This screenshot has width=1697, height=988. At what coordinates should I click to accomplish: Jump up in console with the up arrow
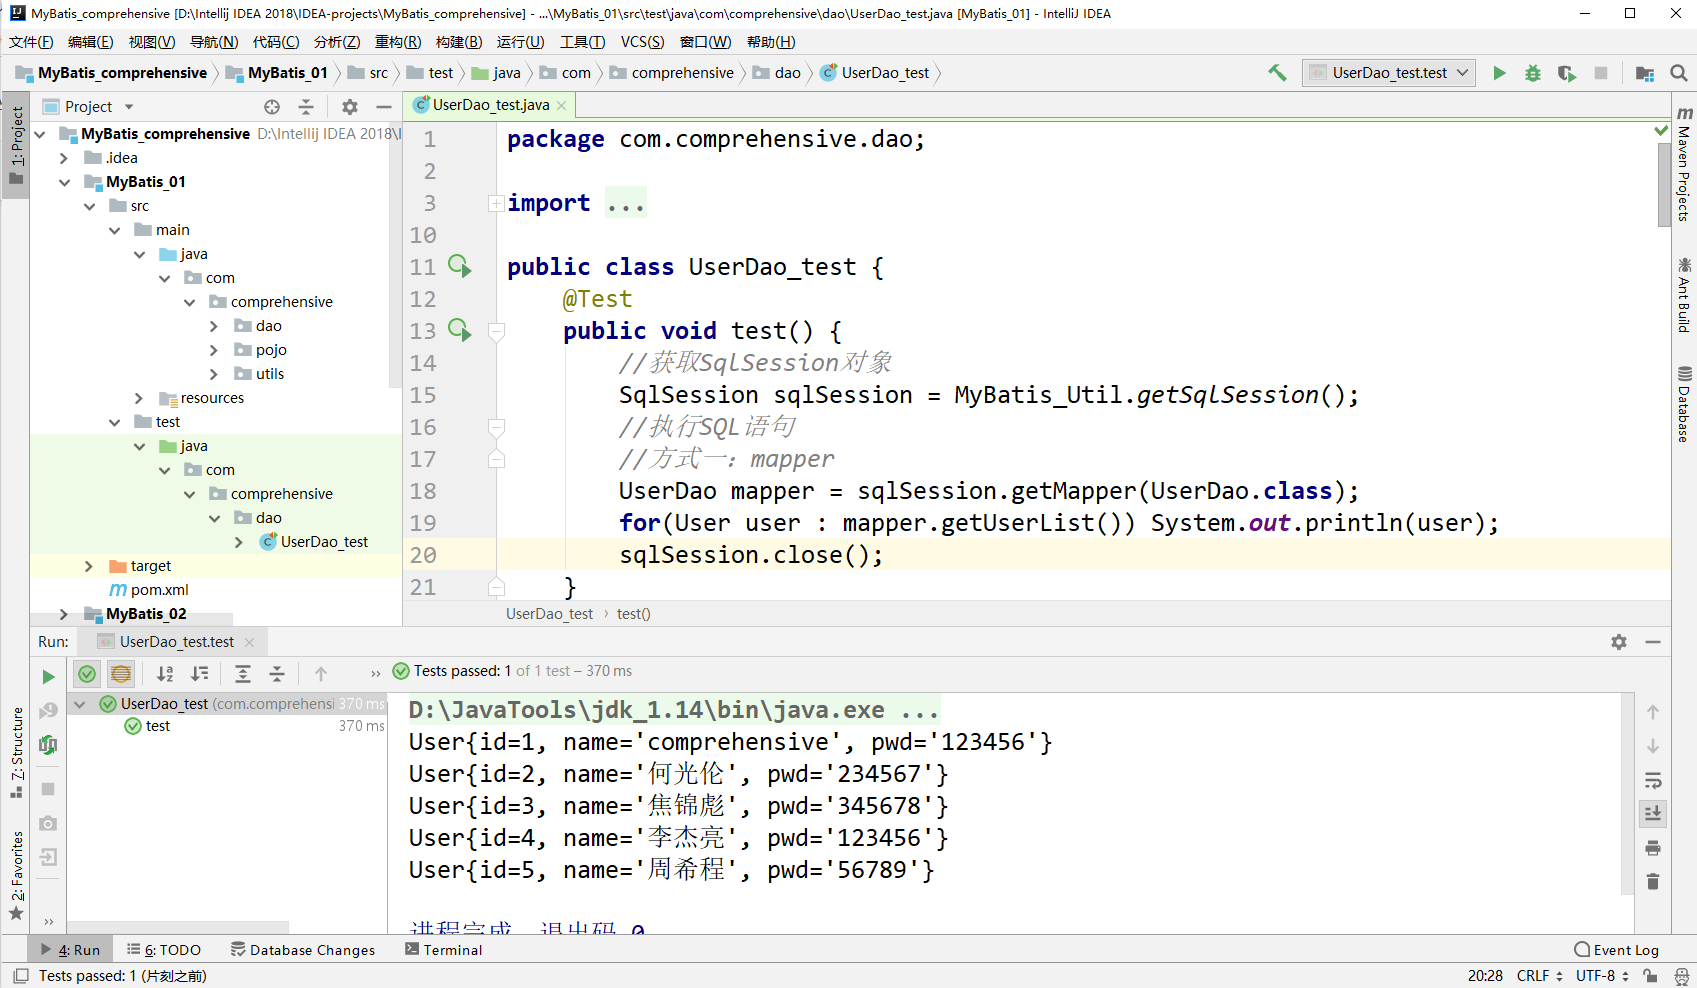[1653, 712]
